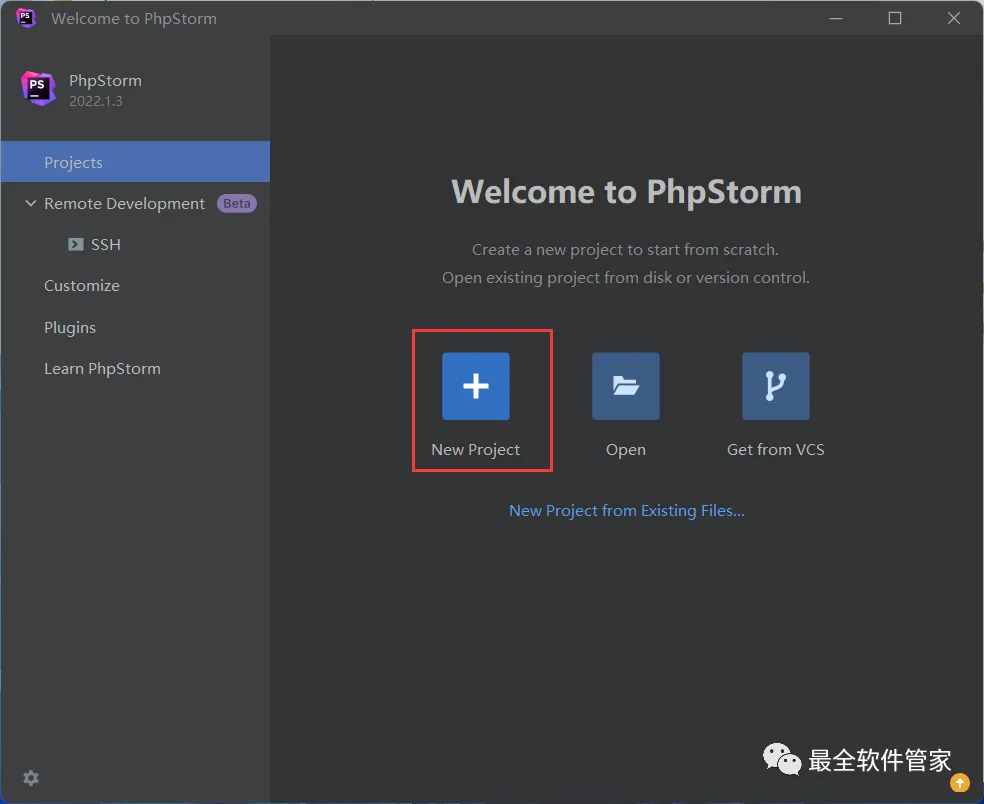The image size is (984, 804).
Task: Click the SSH terminal icon
Action: (x=76, y=244)
